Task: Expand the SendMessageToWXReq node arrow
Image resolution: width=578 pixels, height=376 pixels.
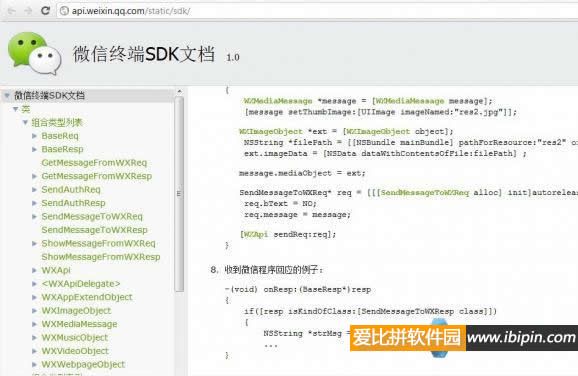Action: tap(35, 216)
